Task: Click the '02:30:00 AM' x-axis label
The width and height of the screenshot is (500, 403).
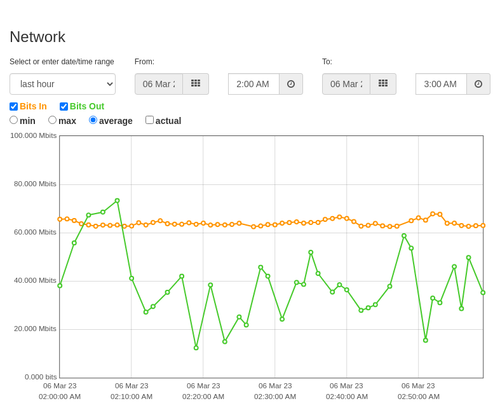Action: tap(275, 397)
